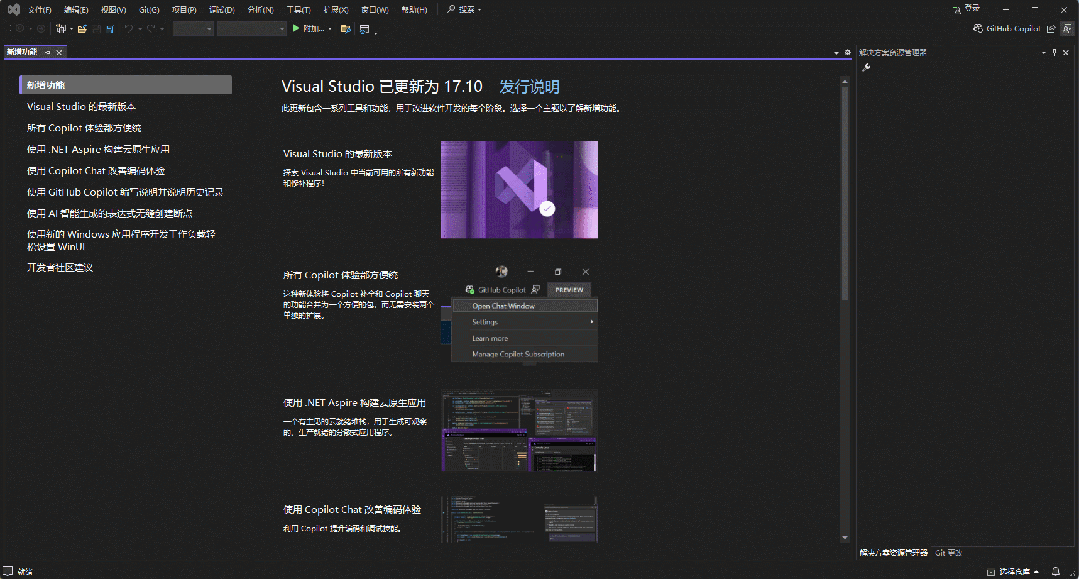Click the vertical scrollbar down arrow
Screen dimensions: 1079x579
(845, 538)
